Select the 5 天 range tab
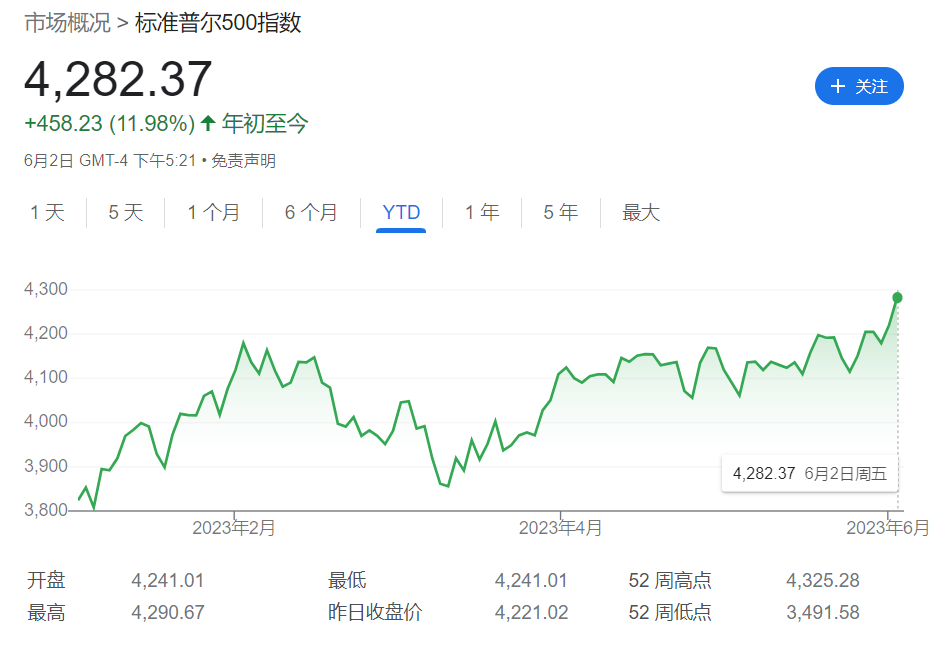The image size is (933, 647). [126, 212]
